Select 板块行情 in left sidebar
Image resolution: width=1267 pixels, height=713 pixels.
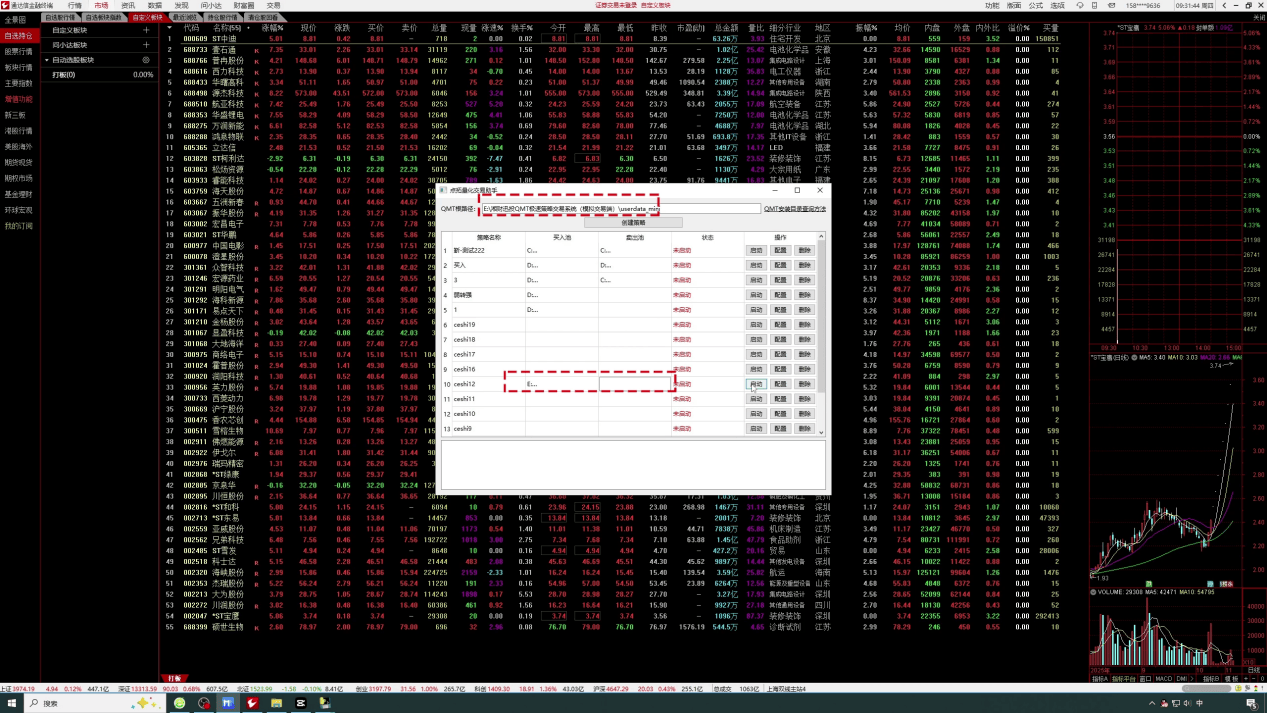click(18, 67)
